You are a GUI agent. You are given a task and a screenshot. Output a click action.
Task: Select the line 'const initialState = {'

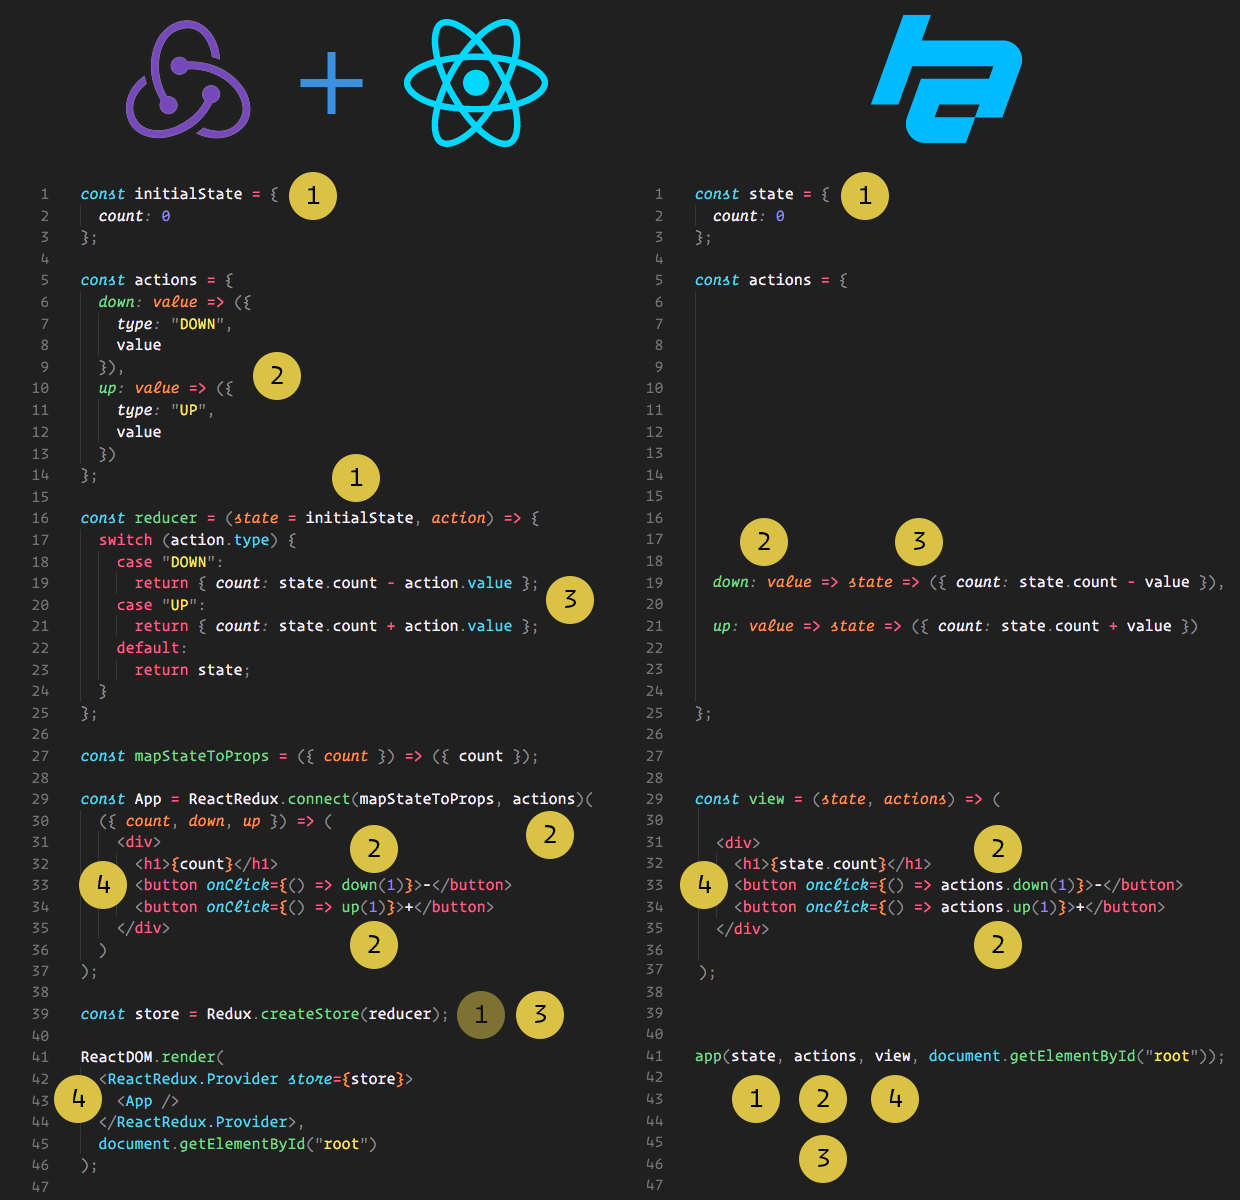(x=179, y=194)
